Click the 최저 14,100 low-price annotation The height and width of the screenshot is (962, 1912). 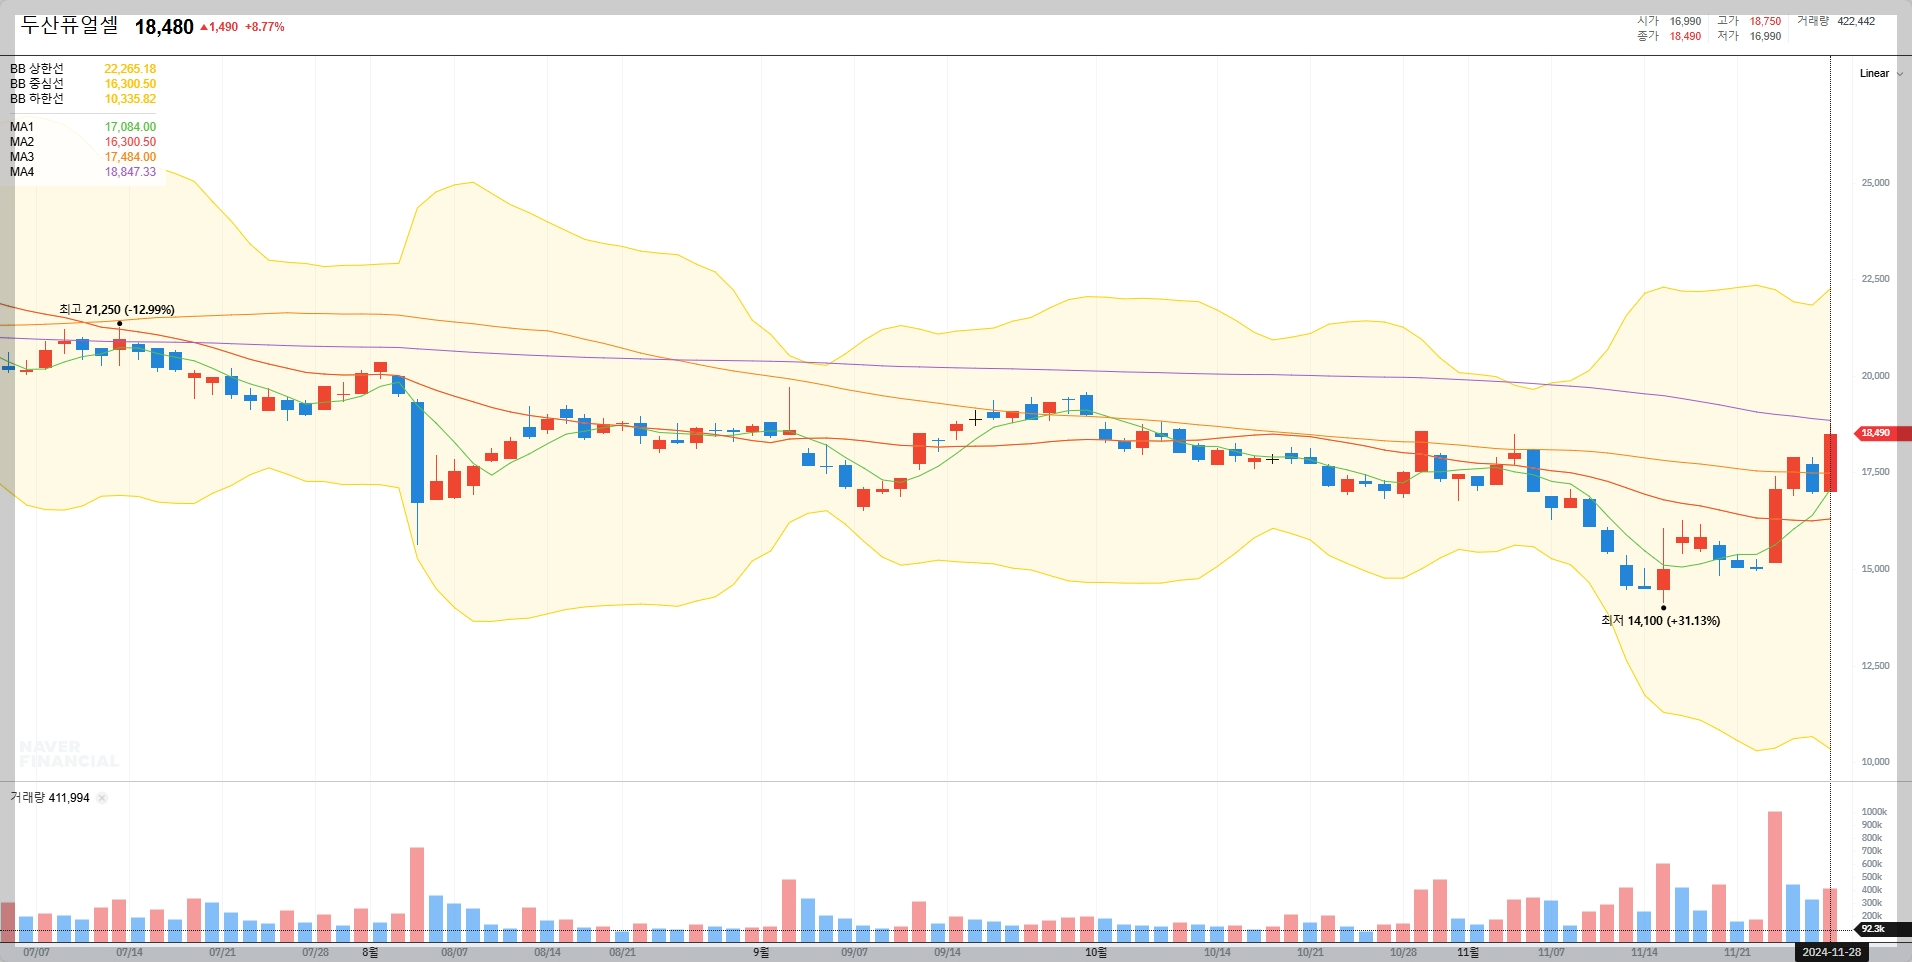pyautogui.click(x=1660, y=621)
